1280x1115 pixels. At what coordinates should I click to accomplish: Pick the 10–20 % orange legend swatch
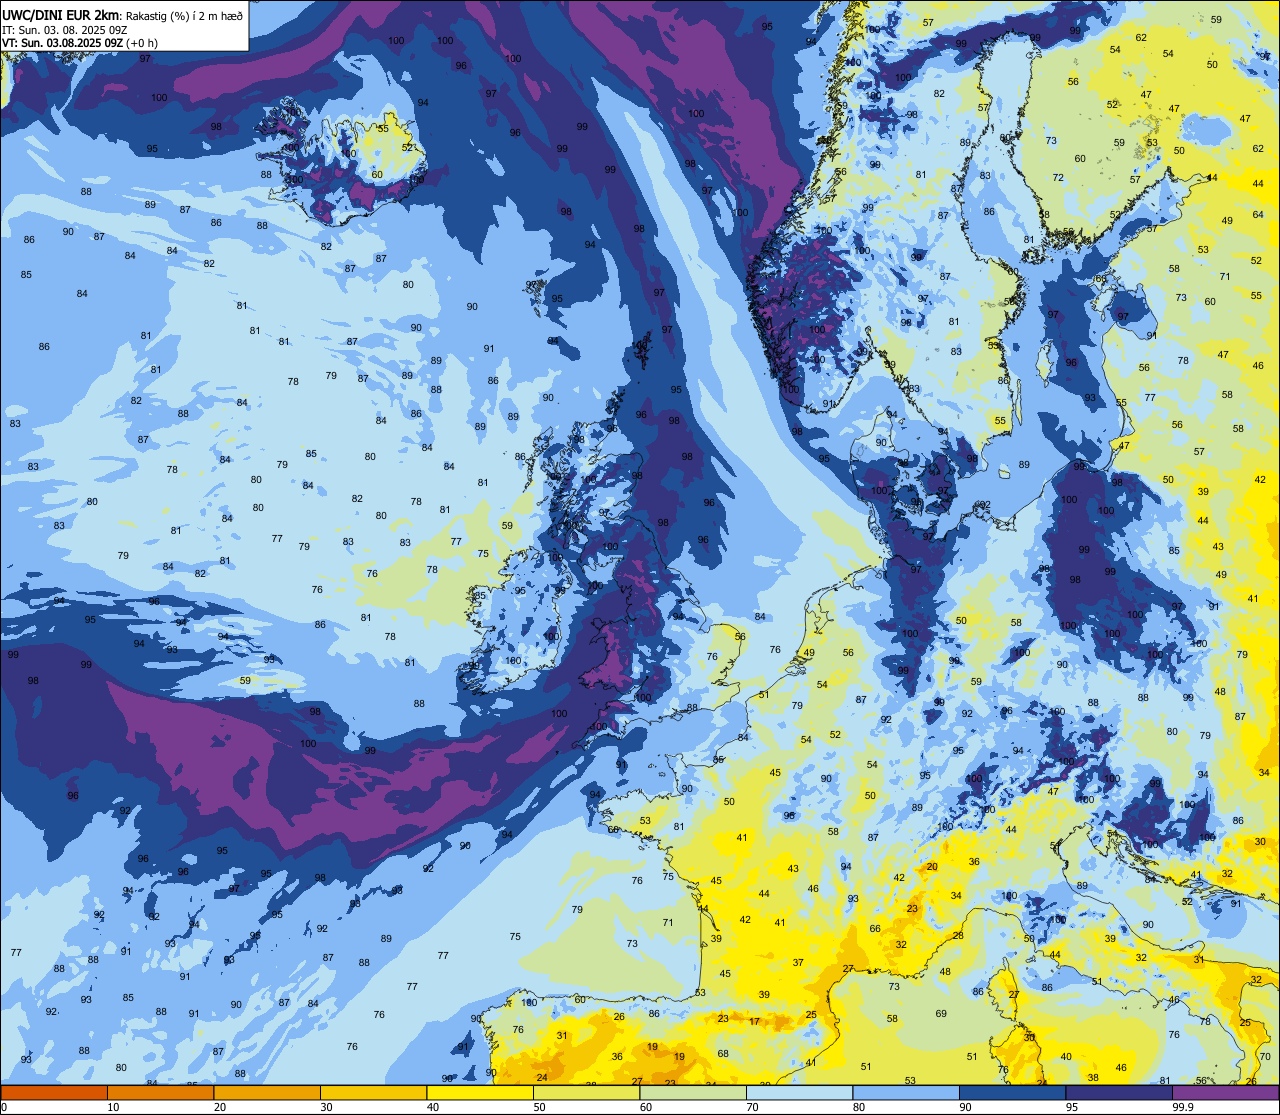click(x=160, y=1092)
